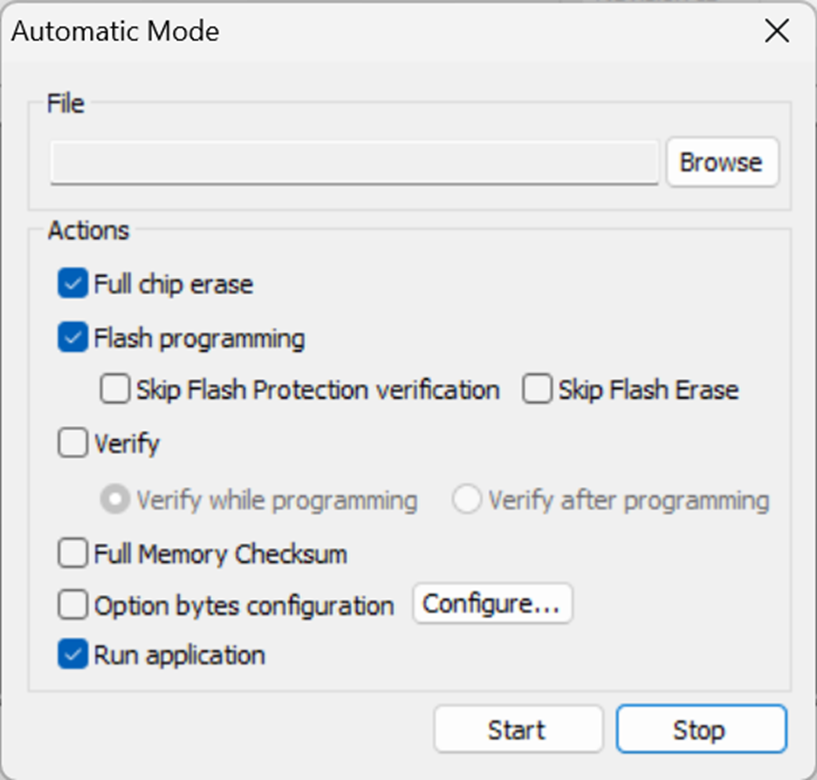817x780 pixels.
Task: Click the file path input field
Action: [354, 162]
